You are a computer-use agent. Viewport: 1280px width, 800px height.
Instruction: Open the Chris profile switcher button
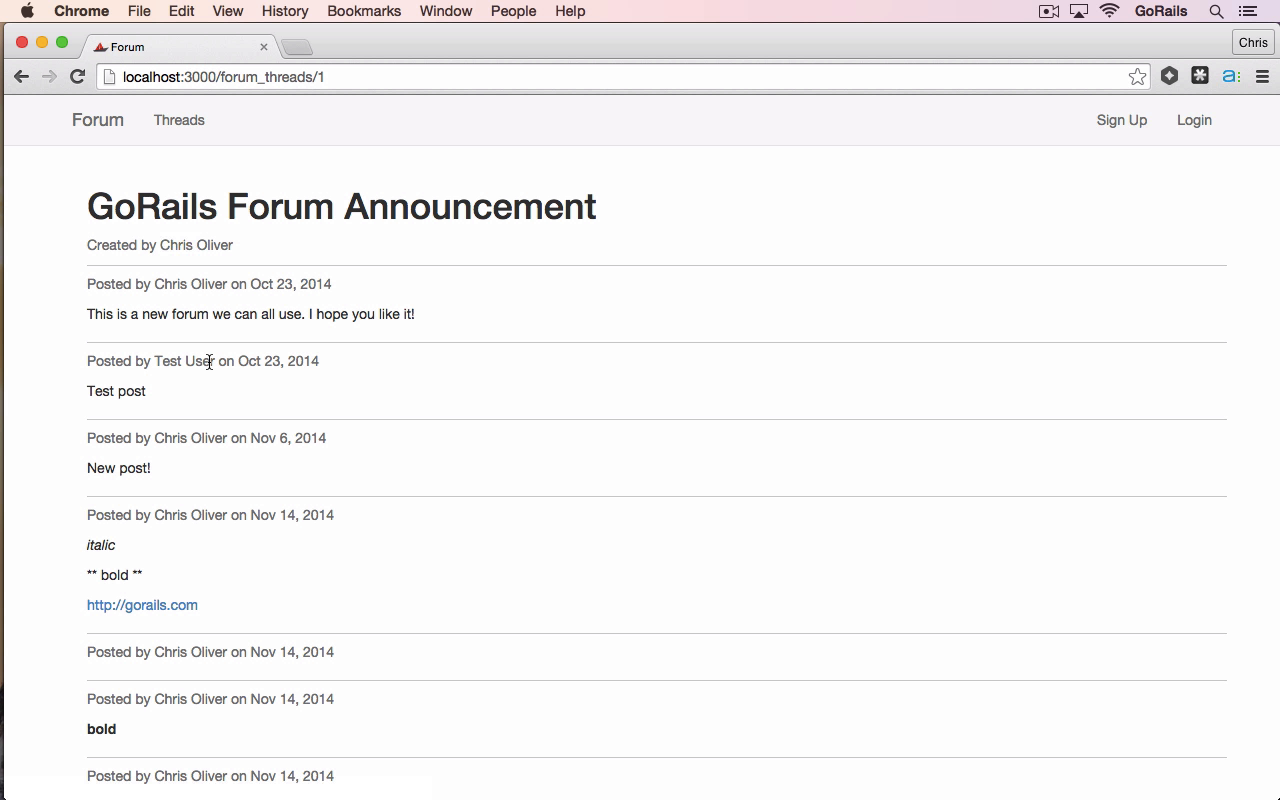coord(1253,42)
